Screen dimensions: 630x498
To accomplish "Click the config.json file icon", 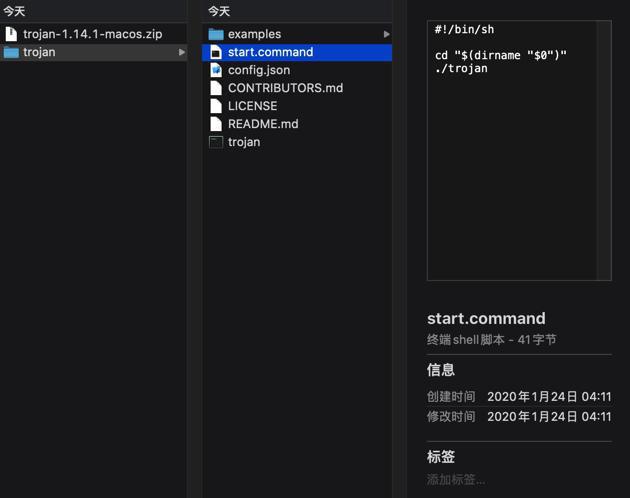I will click(x=216, y=70).
